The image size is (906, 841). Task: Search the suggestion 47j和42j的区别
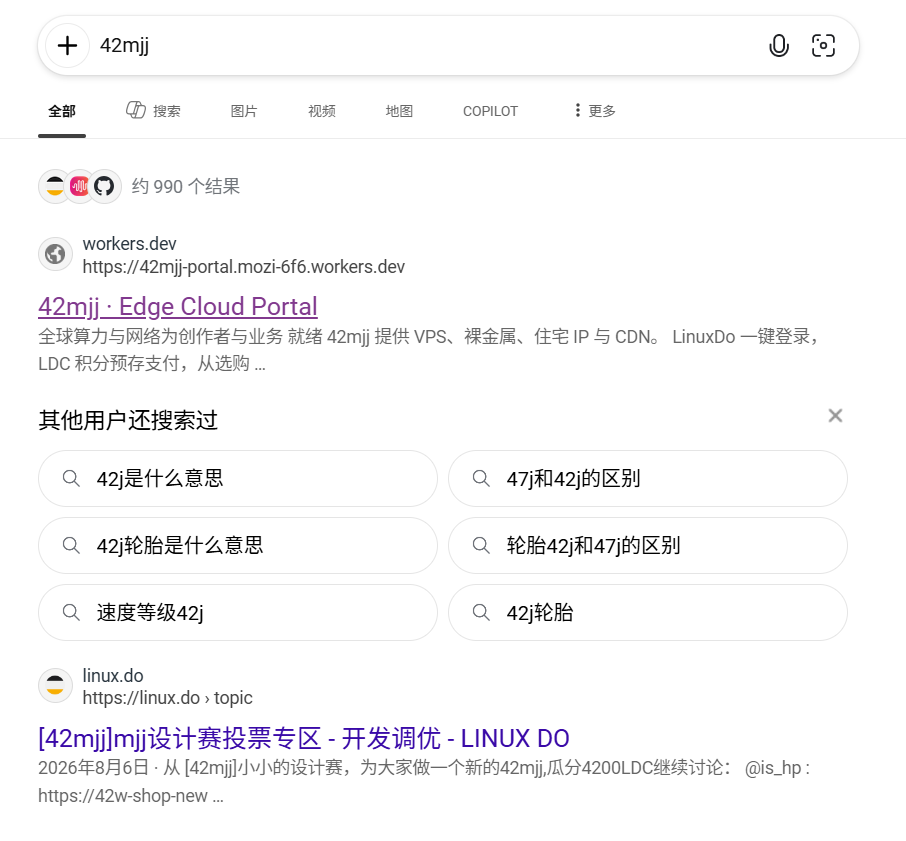648,479
